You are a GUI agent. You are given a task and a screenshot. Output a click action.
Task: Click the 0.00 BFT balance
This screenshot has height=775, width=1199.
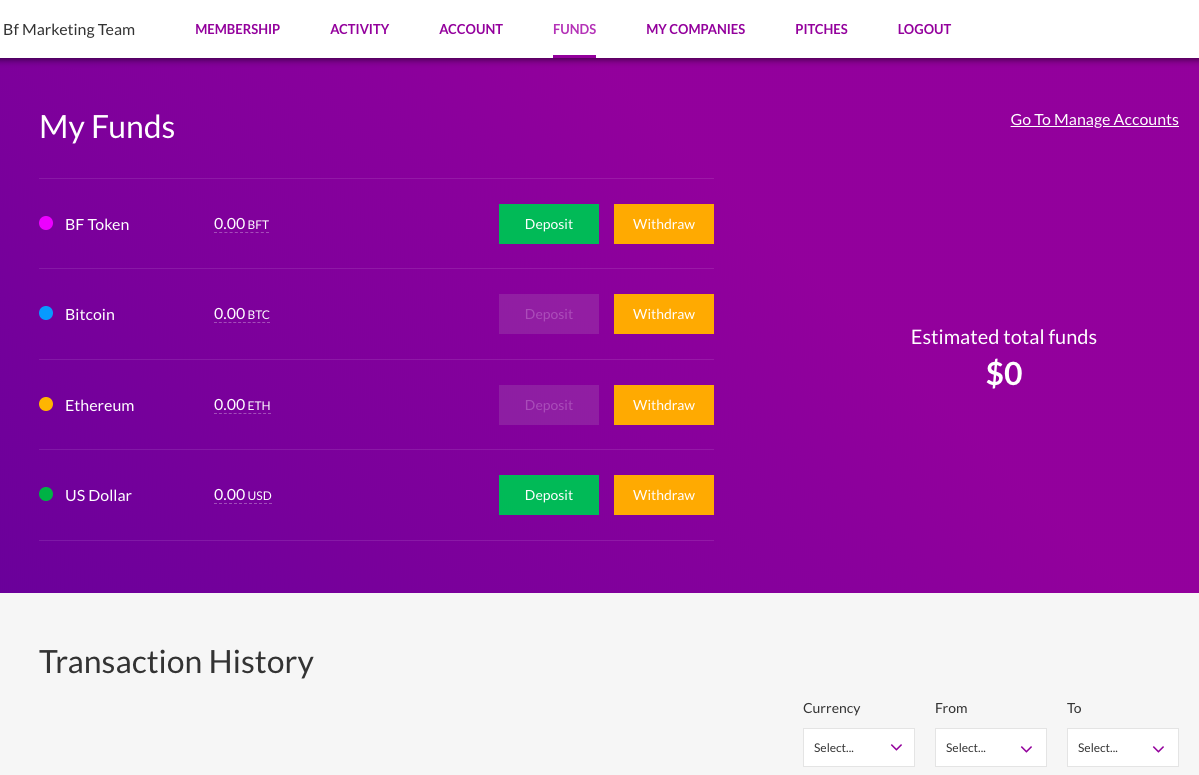click(x=241, y=224)
